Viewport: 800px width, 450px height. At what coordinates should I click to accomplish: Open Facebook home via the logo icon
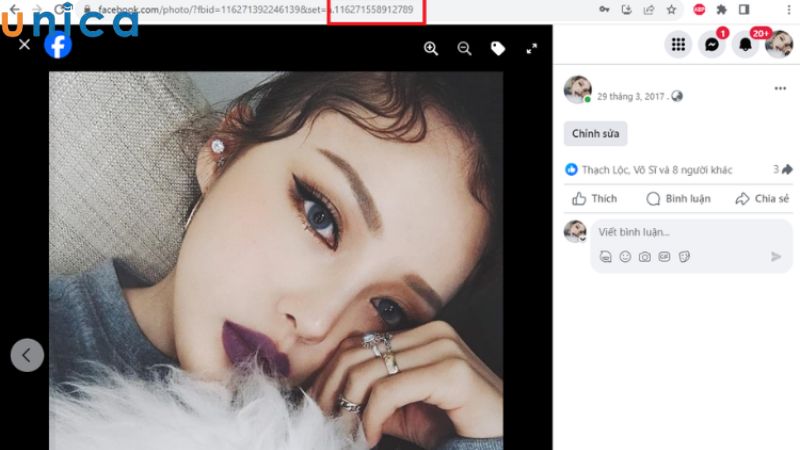tap(58, 45)
